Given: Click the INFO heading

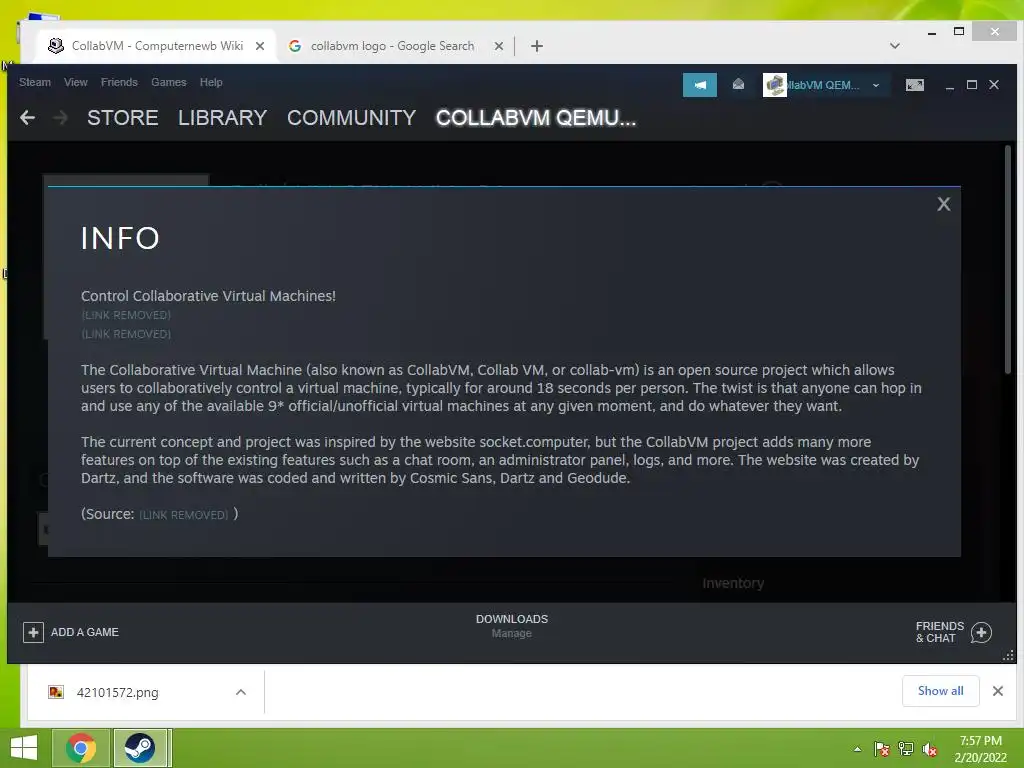Looking at the screenshot, I should click(120, 238).
